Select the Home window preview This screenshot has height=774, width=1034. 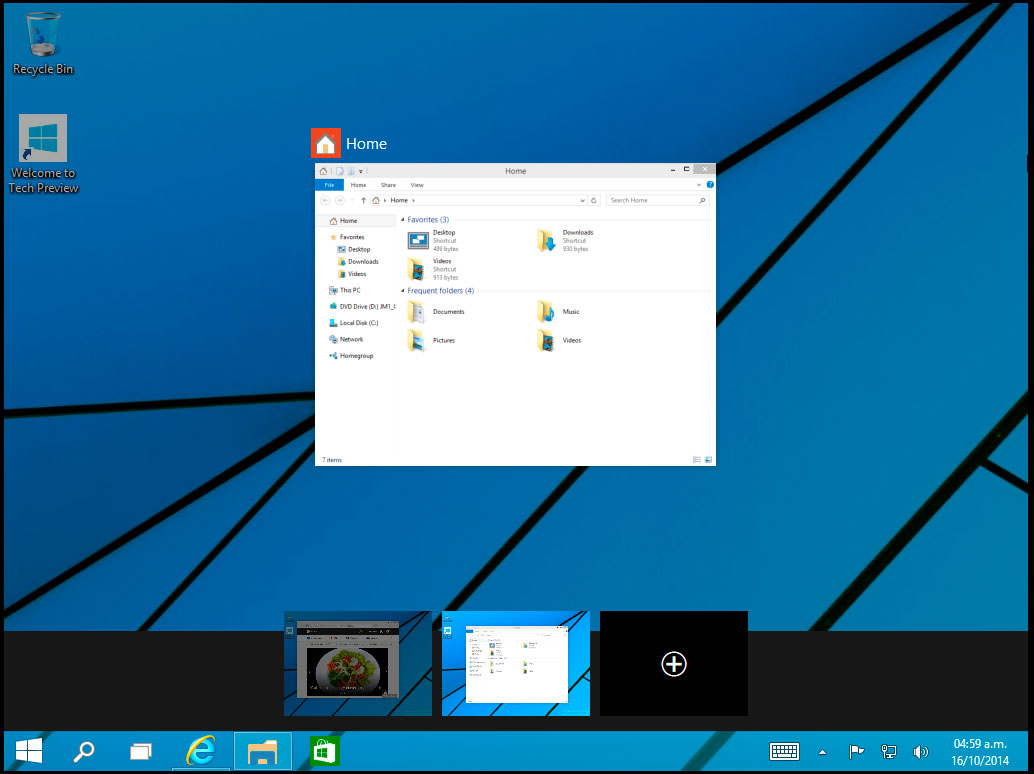point(515,330)
